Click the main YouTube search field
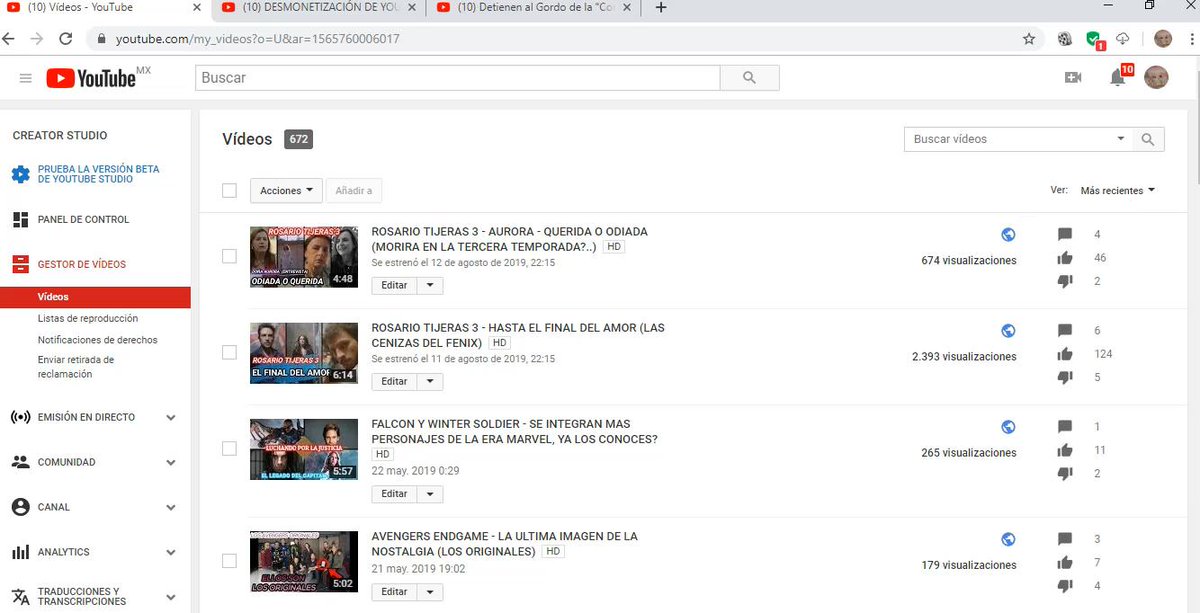 tap(457, 78)
